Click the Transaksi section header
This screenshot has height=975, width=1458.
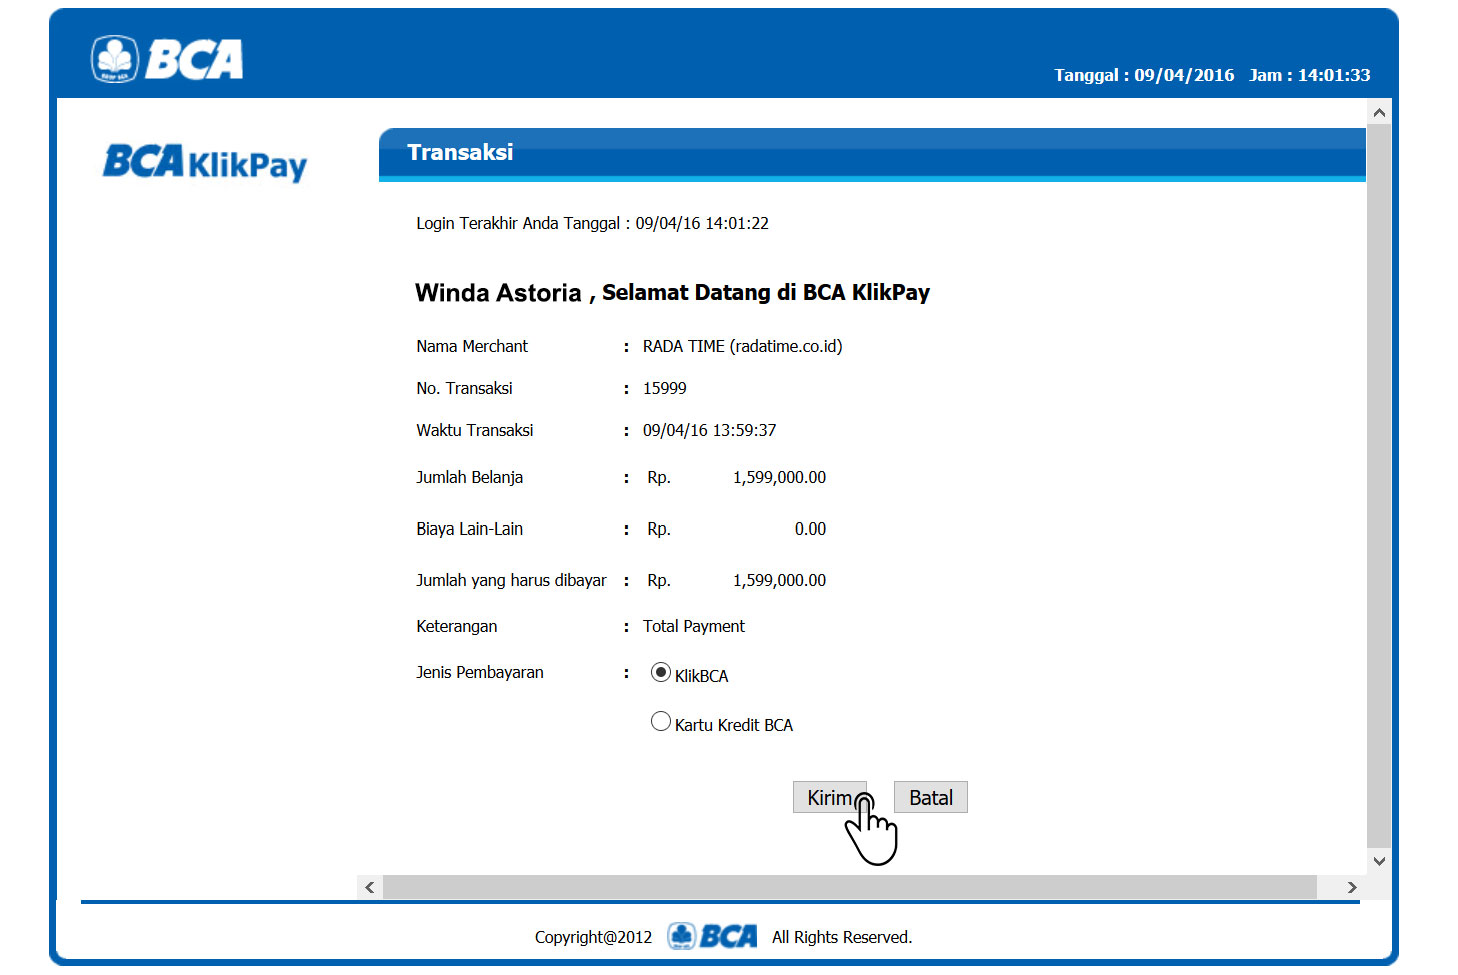pos(872,154)
